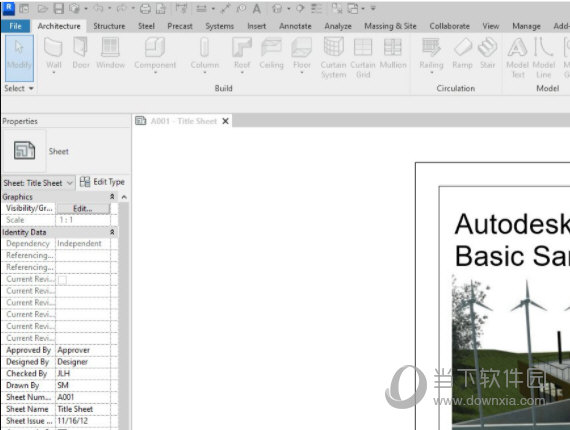Click the Sheet Issue Date value 11/16/12
Screen dimensions: 570x430
point(83,421)
